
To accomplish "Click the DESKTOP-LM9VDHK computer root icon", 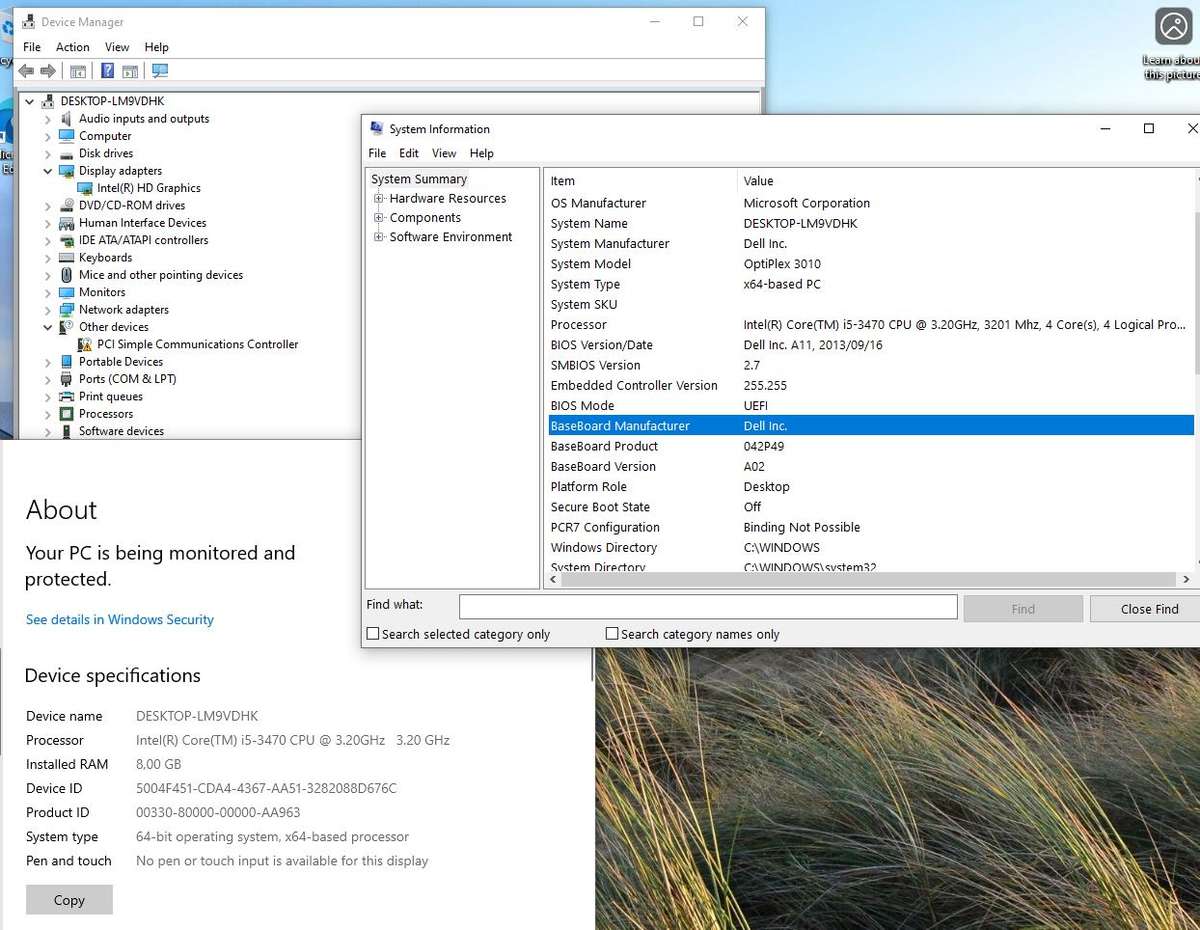I will [x=48, y=101].
